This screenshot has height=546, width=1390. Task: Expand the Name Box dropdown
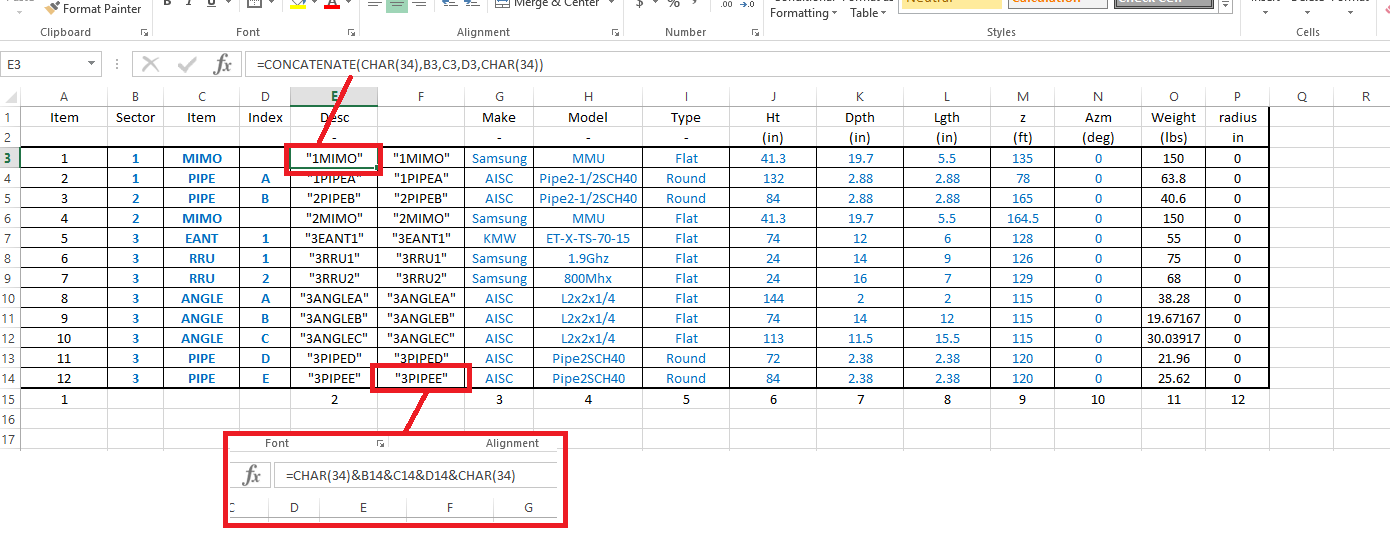pyautogui.click(x=92, y=64)
